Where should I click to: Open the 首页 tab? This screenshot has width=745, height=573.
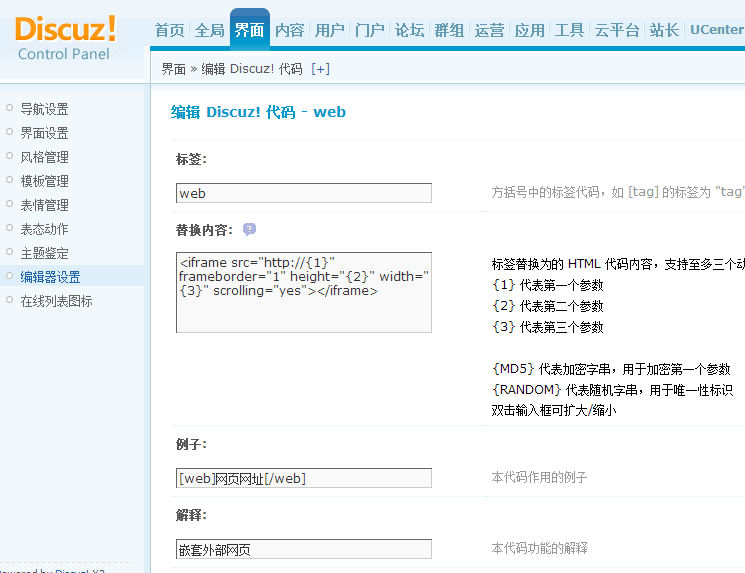coord(170,30)
